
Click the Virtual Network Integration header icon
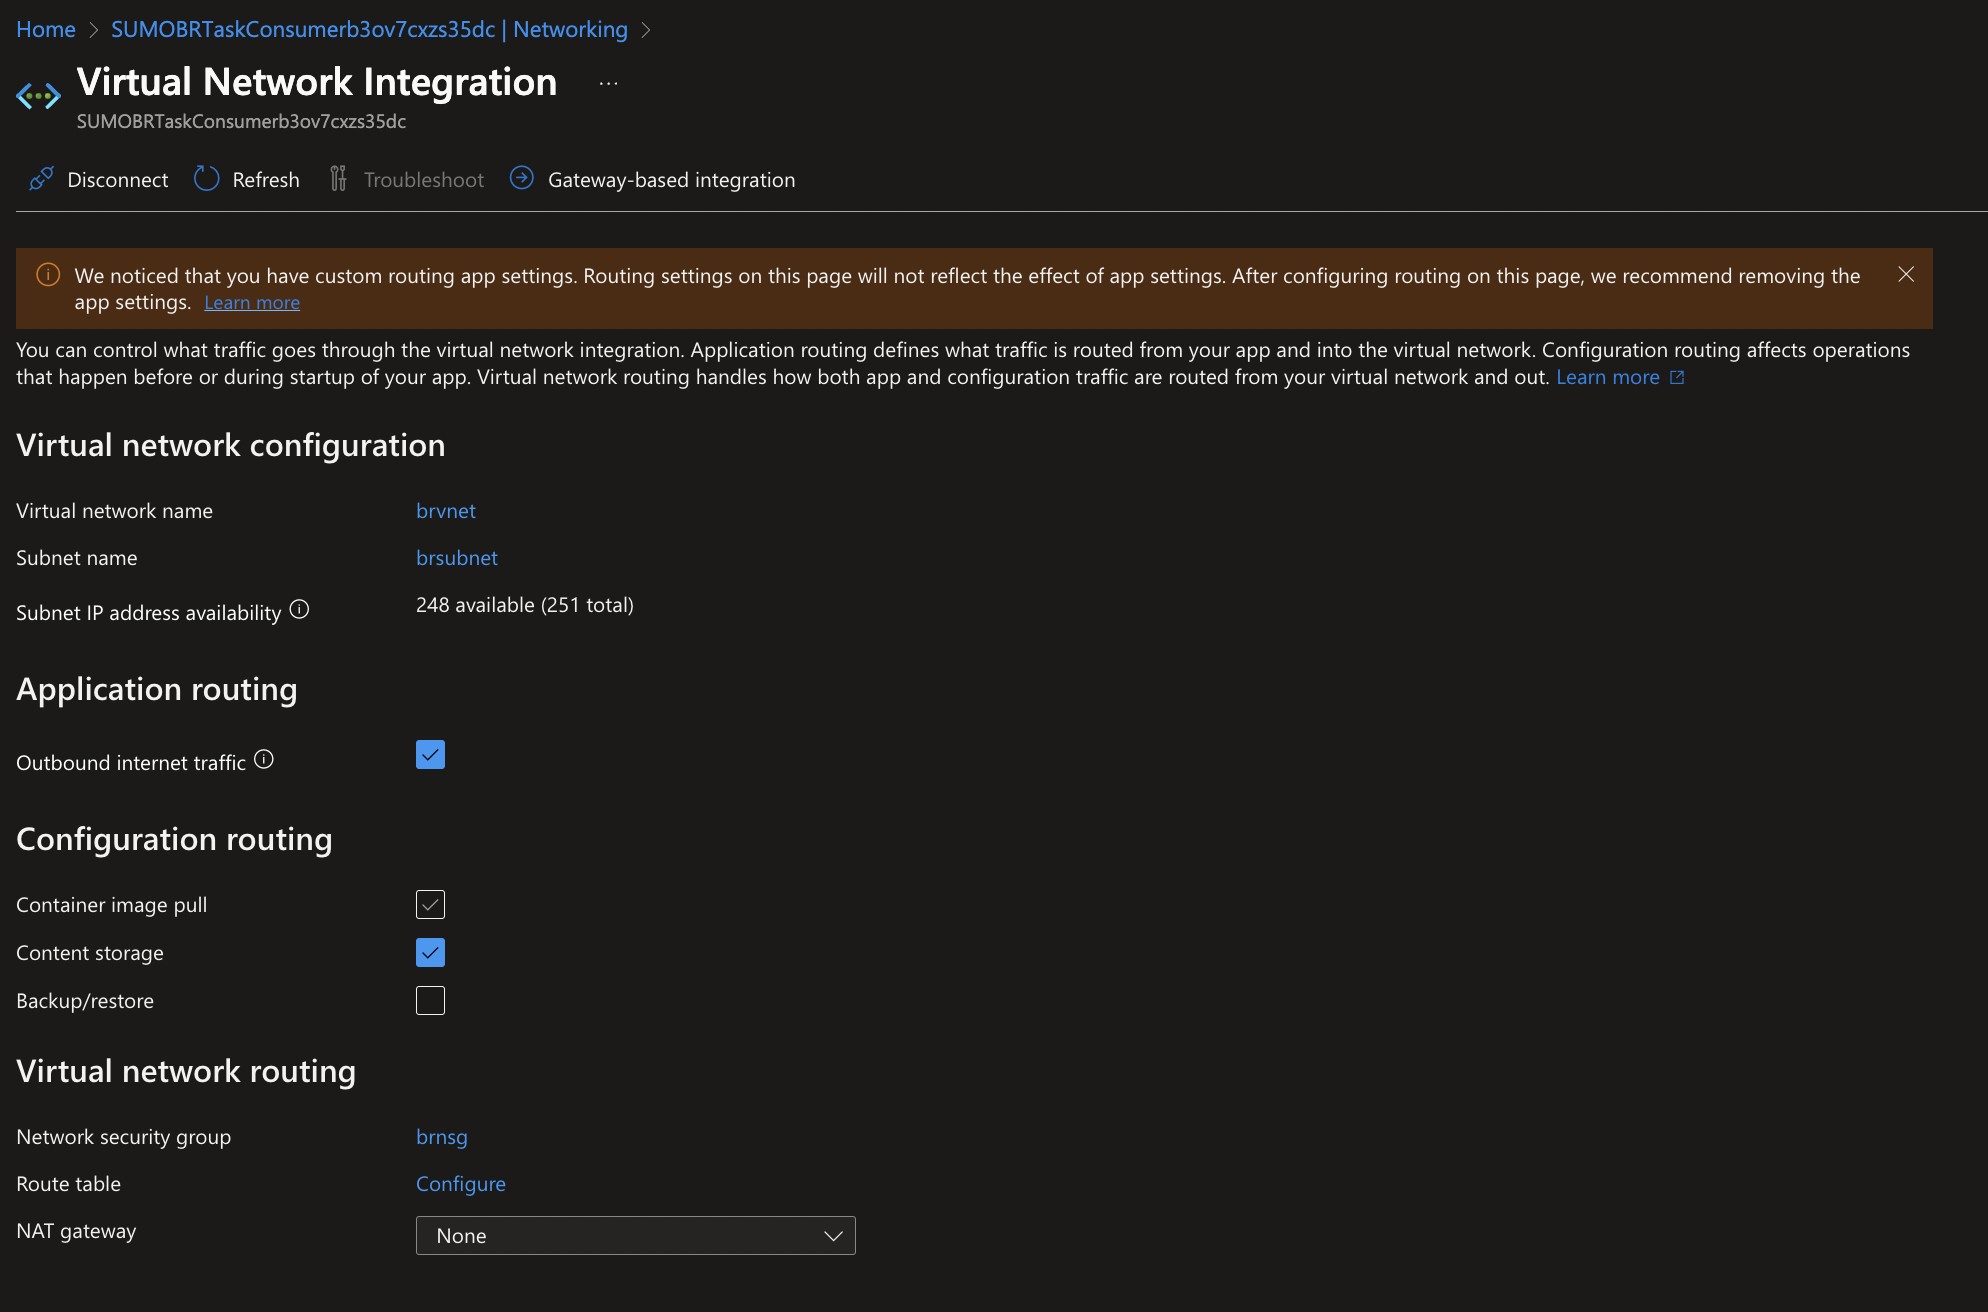38,95
